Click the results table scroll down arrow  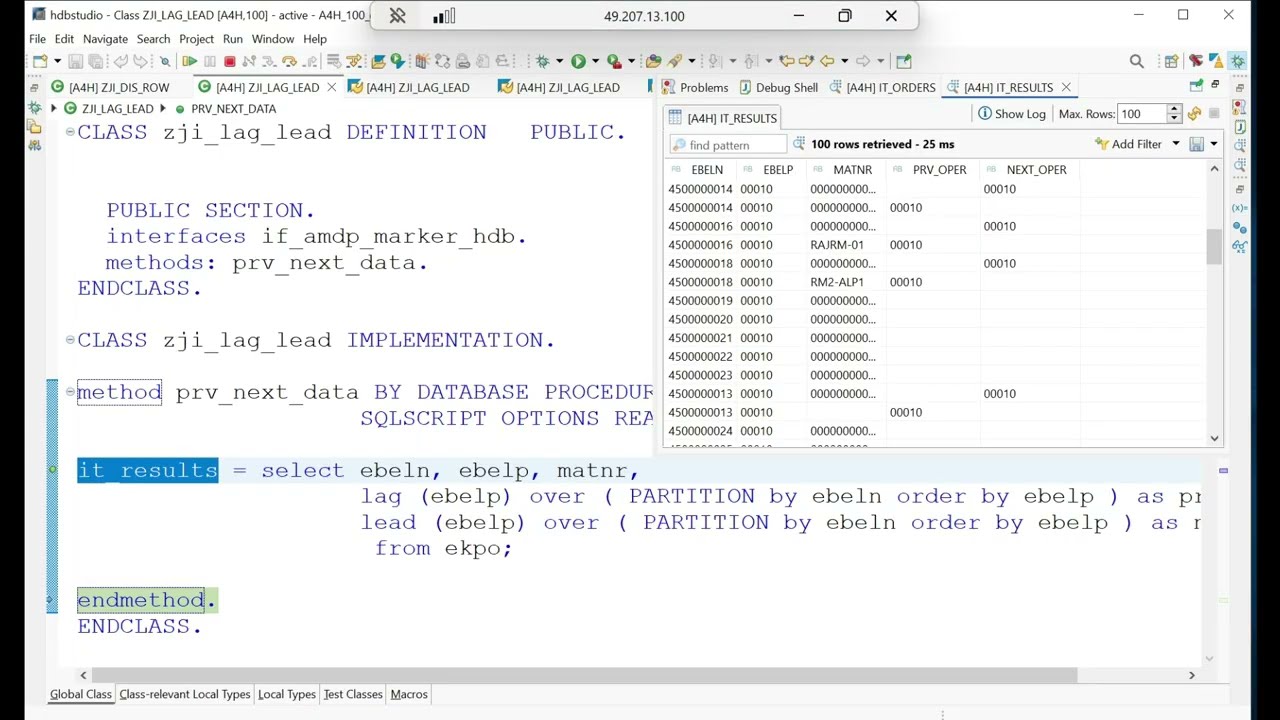(1215, 438)
